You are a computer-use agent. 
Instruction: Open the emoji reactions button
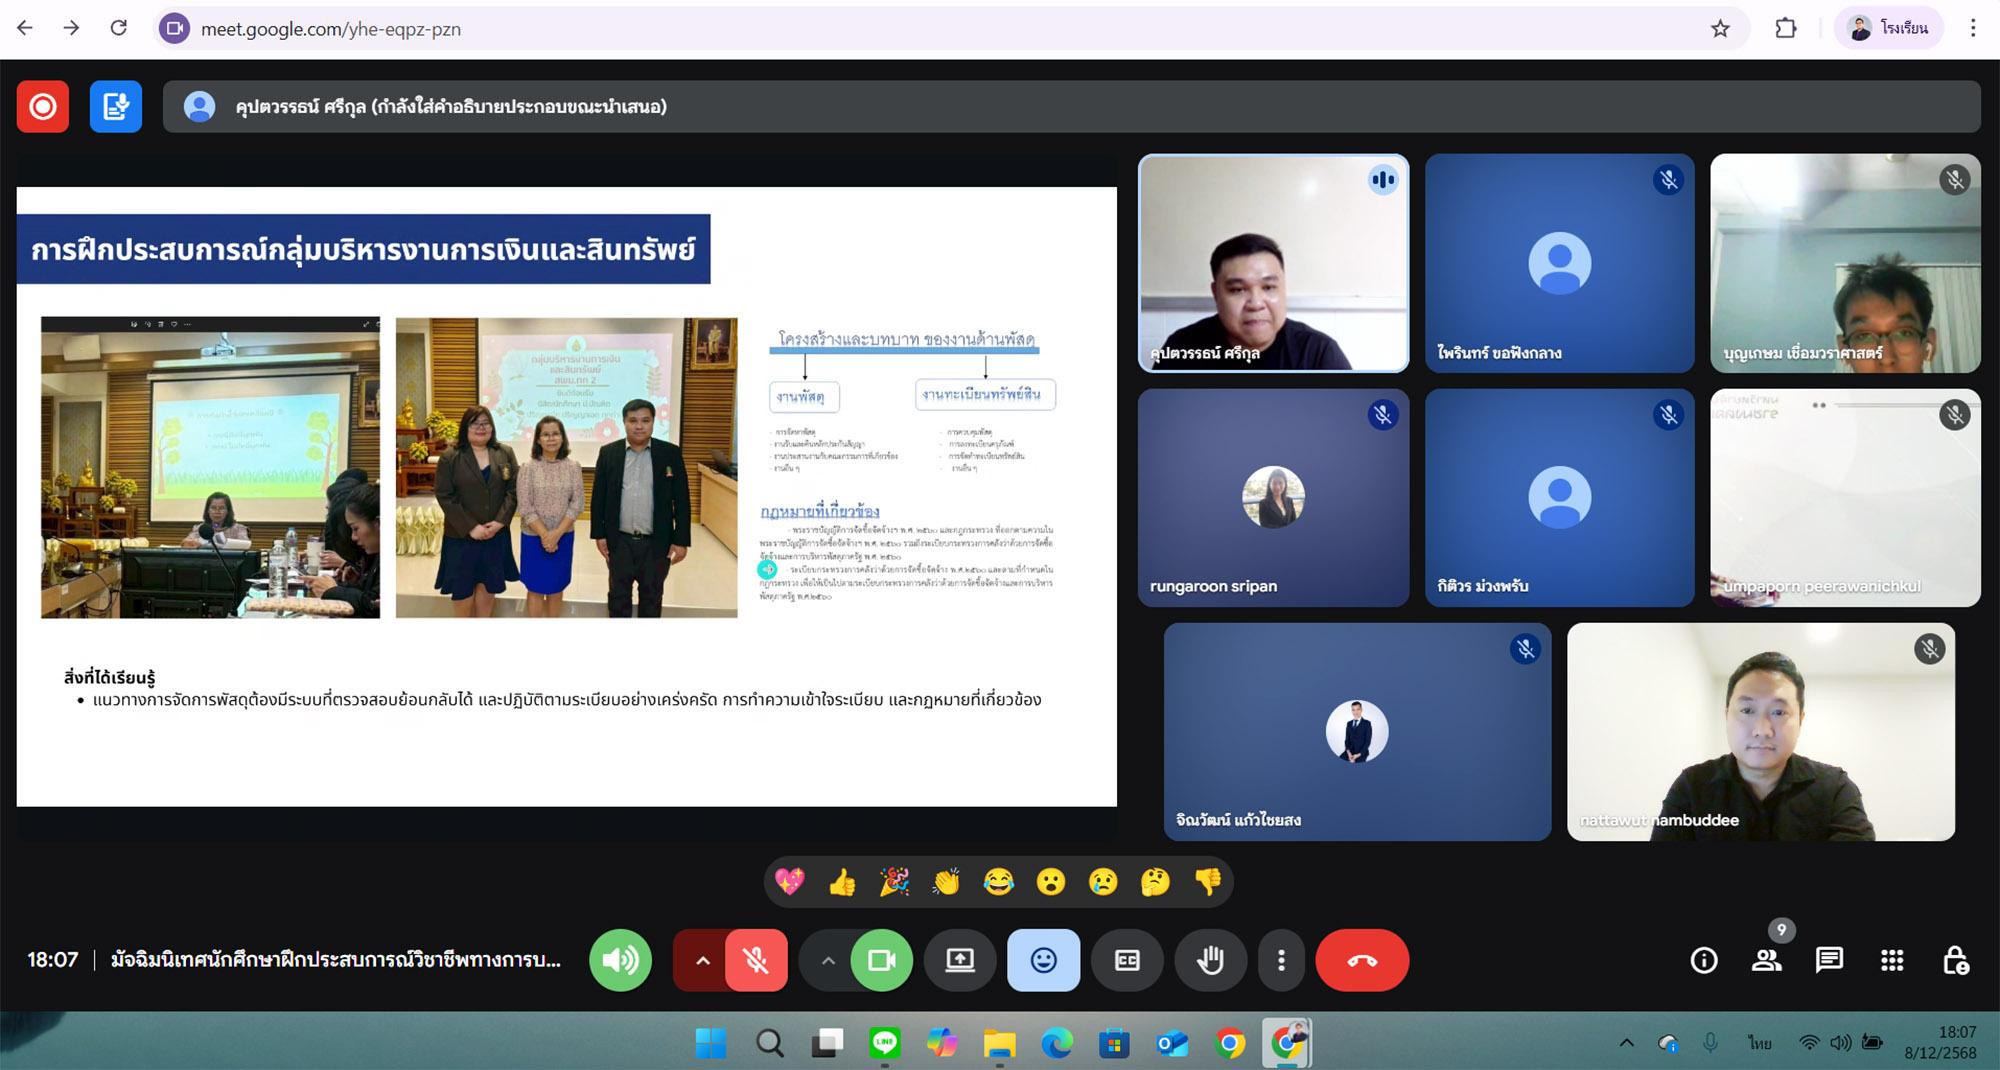tap(1043, 960)
